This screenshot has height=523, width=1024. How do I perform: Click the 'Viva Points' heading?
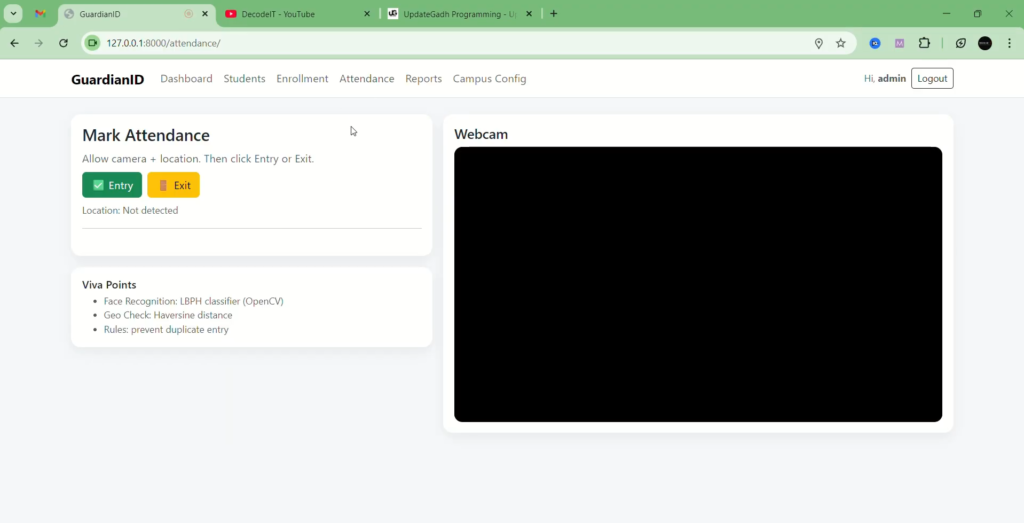tap(109, 285)
